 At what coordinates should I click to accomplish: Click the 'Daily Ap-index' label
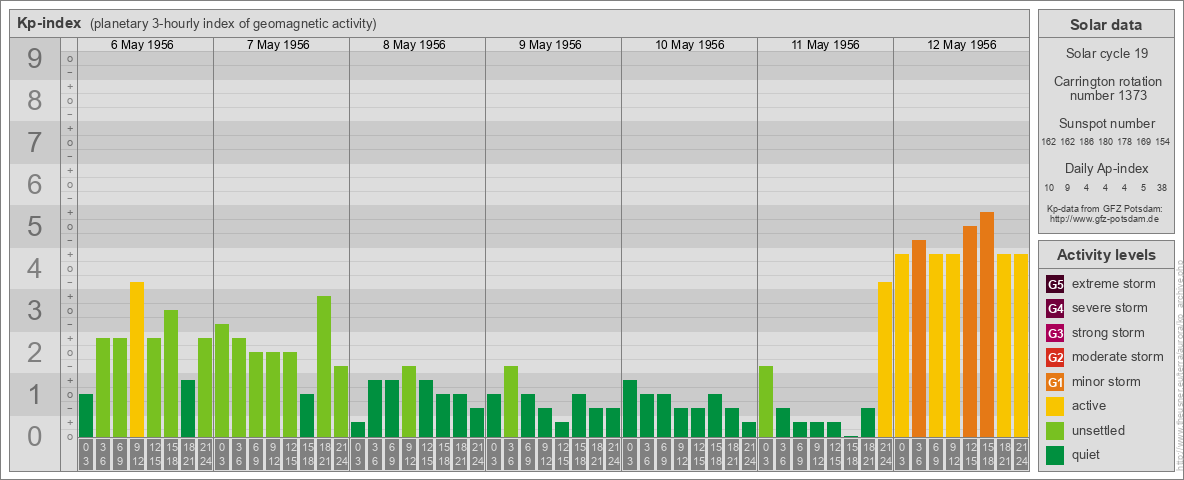coord(1106,168)
